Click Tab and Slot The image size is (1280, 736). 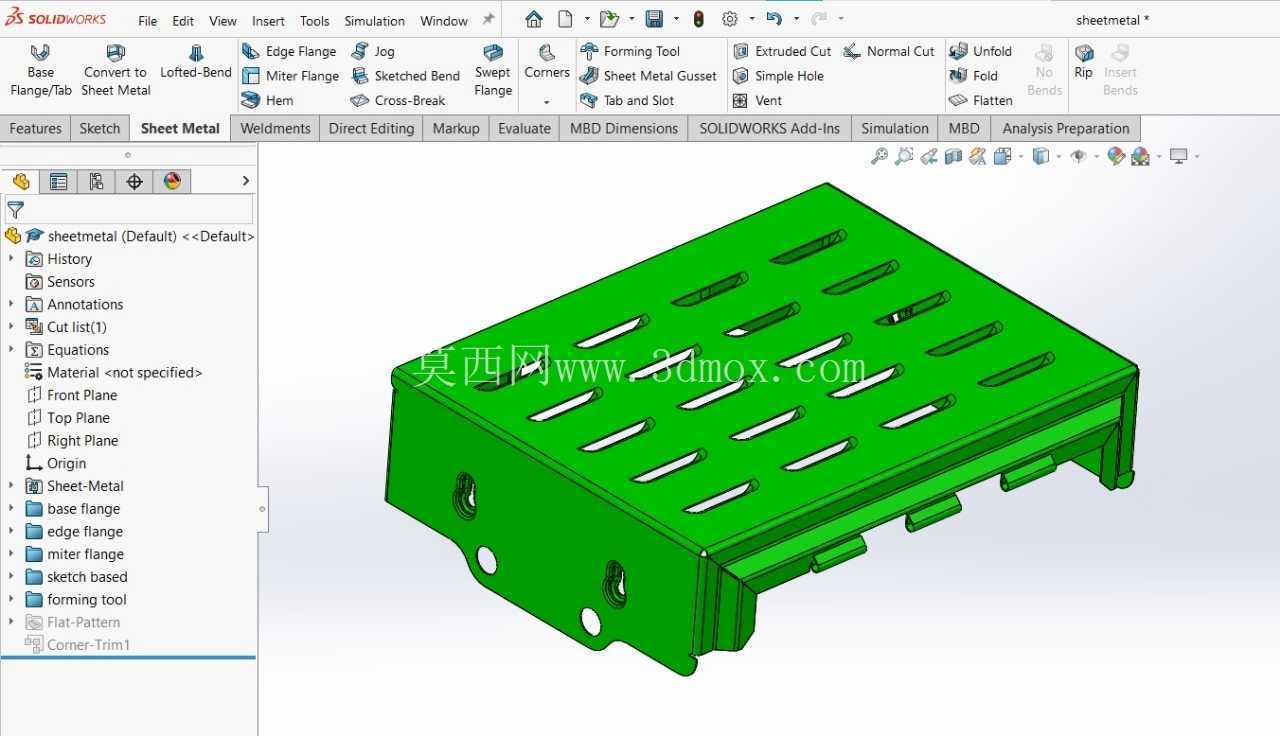click(626, 100)
